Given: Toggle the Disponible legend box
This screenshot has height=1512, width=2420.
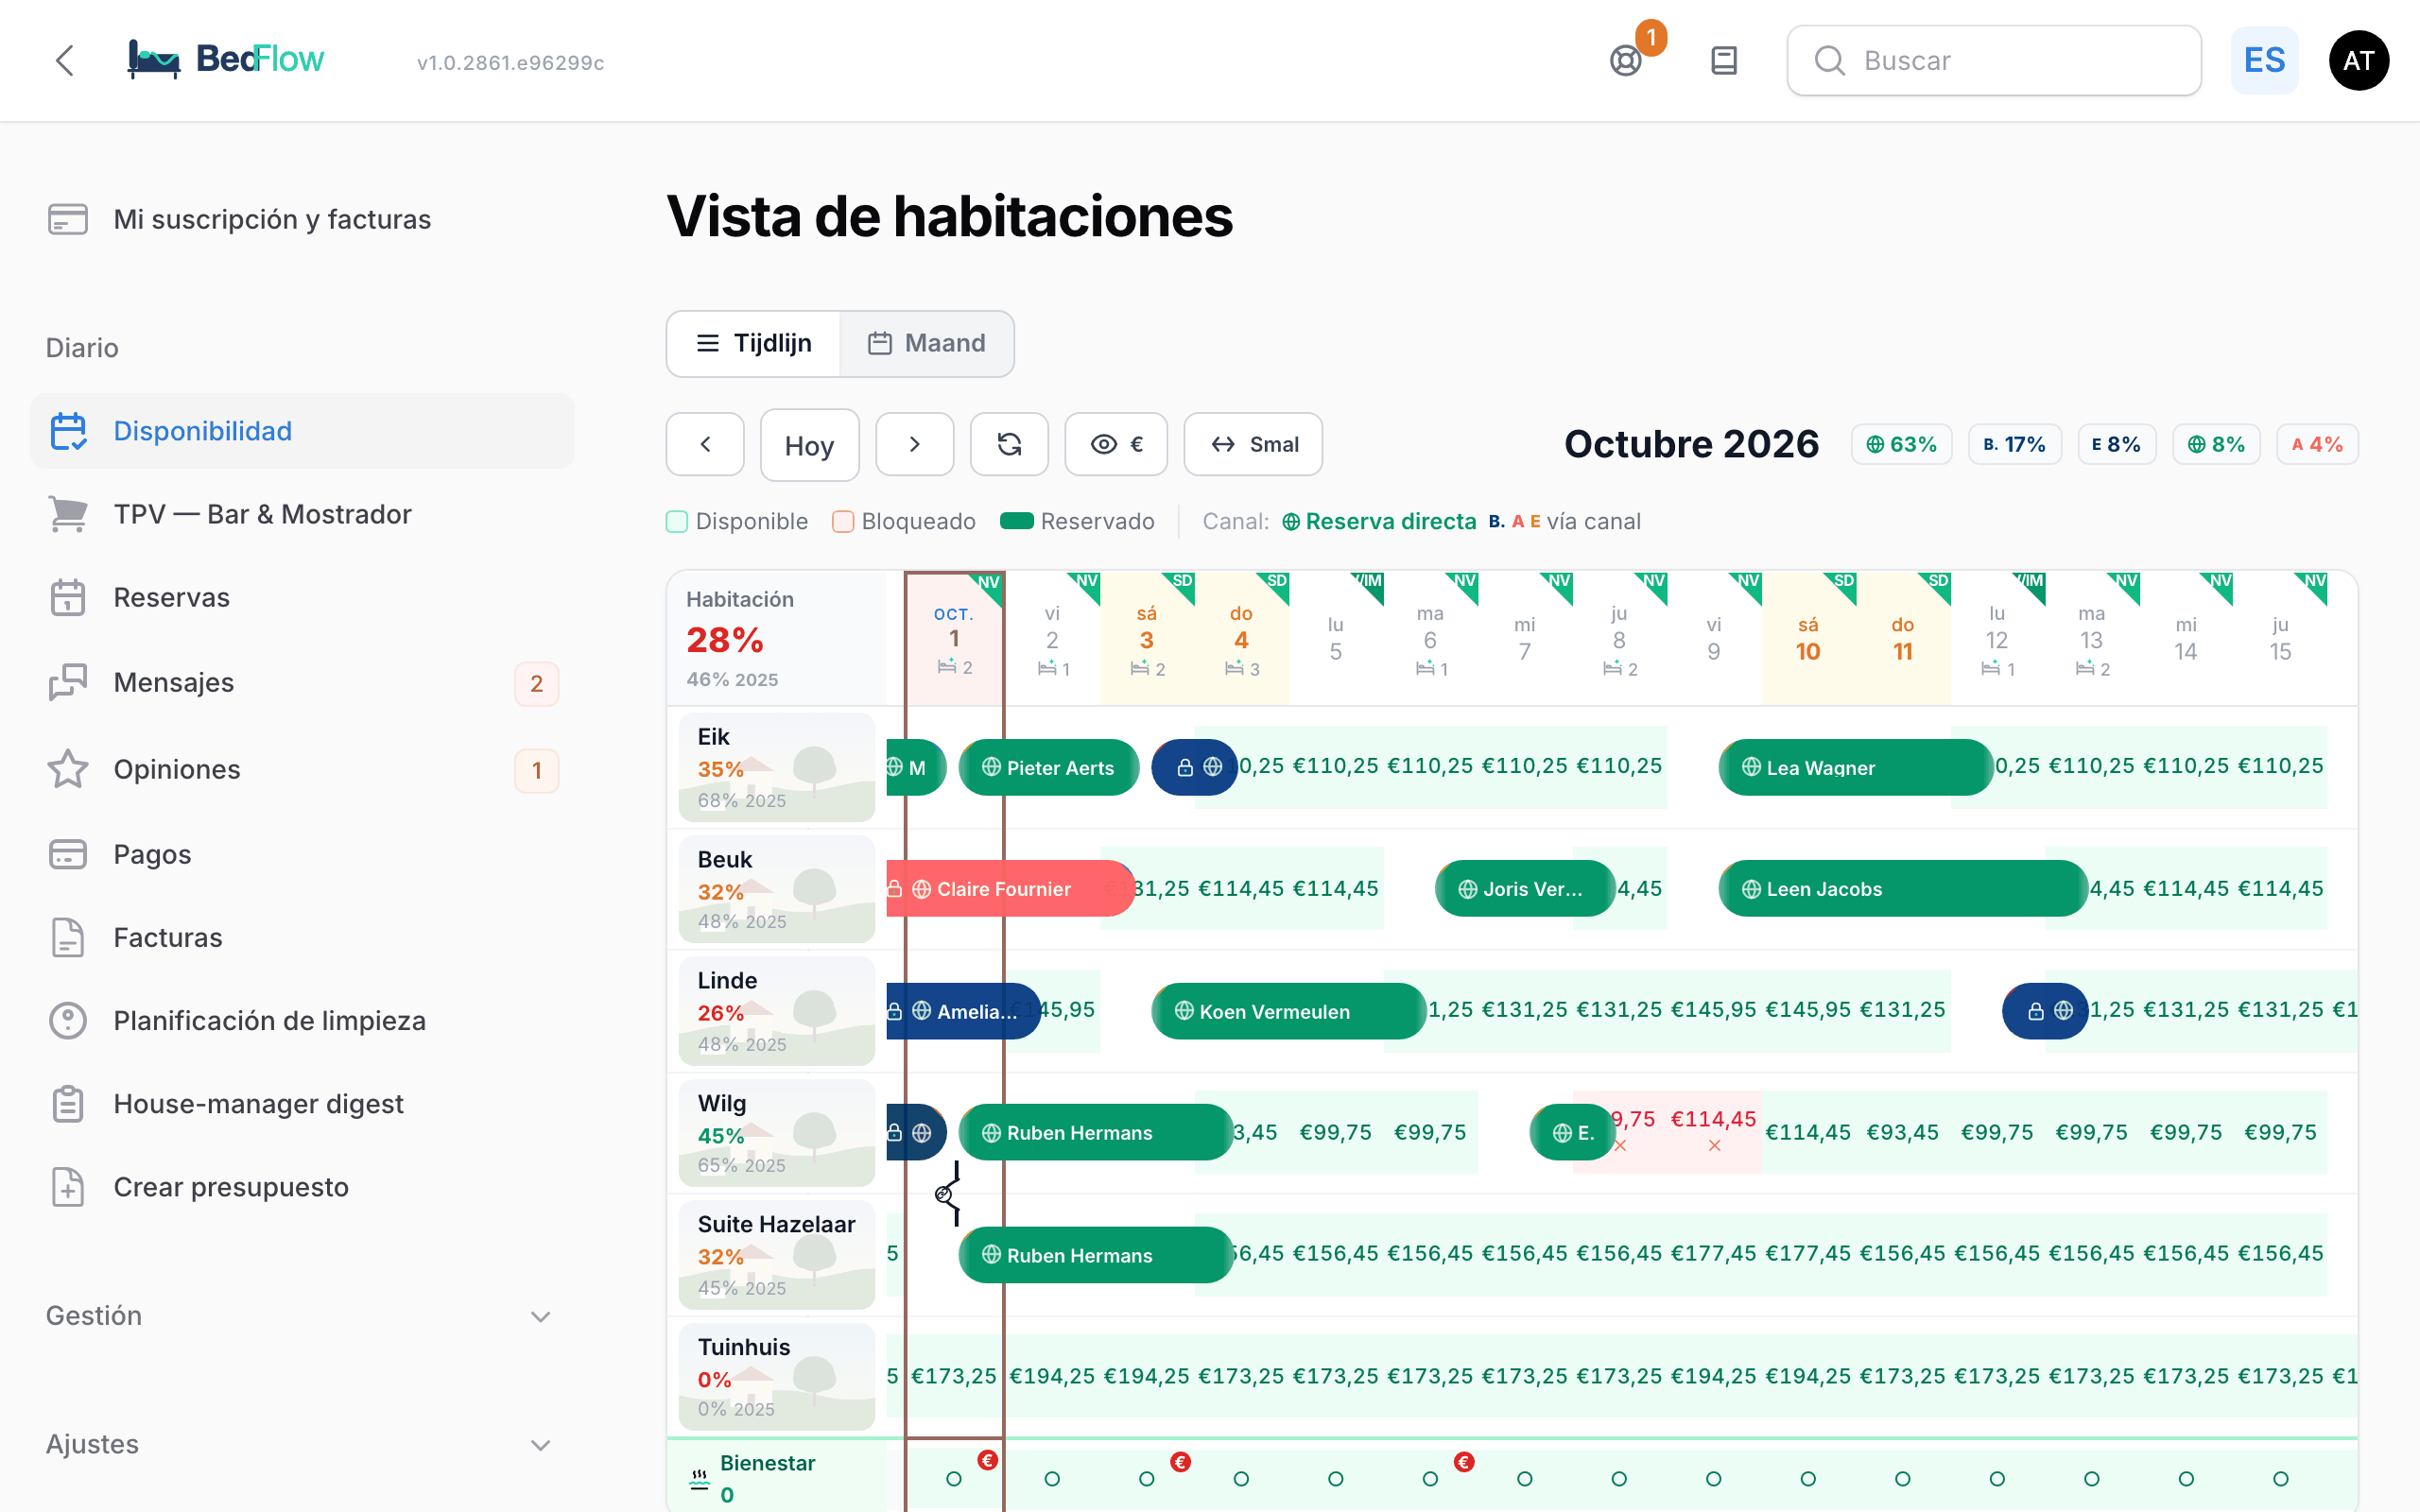Looking at the screenshot, I should point(677,521).
